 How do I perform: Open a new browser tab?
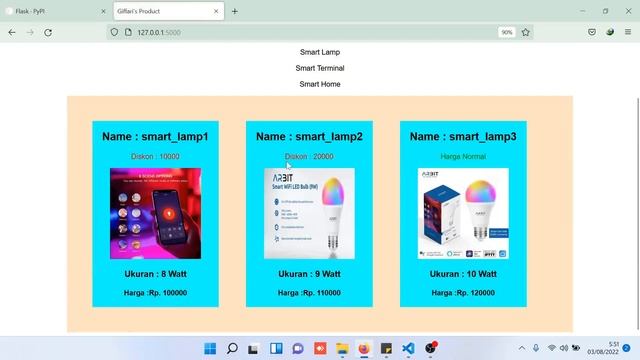coord(235,11)
